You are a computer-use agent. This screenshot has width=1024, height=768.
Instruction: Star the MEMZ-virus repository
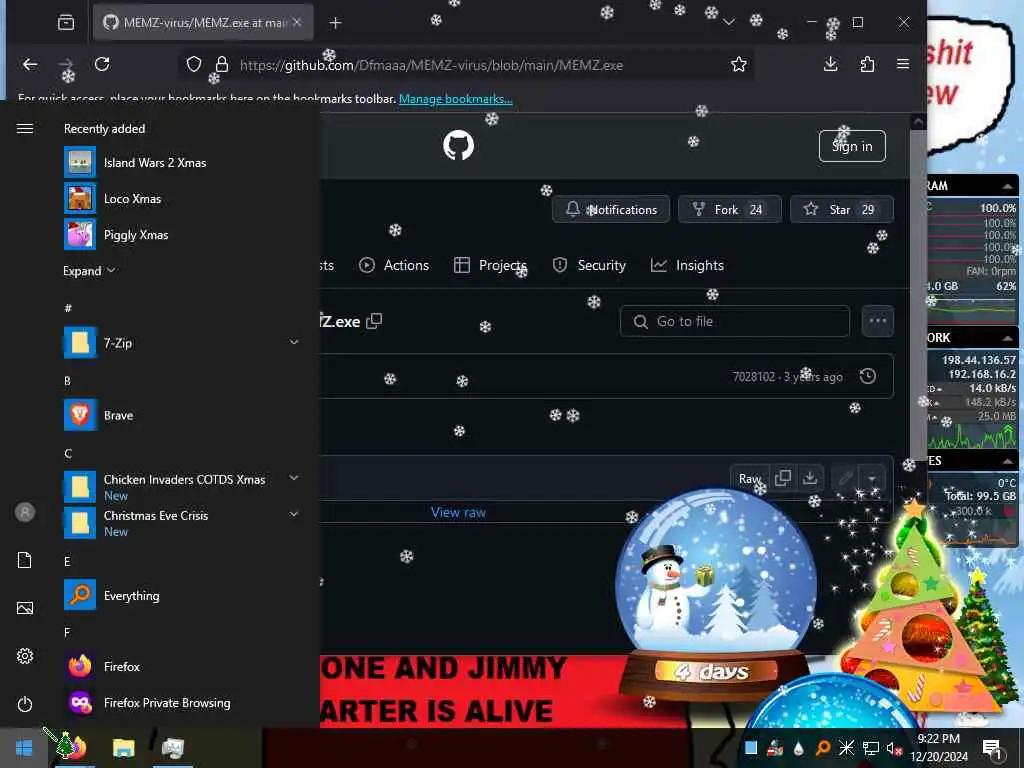pos(842,209)
